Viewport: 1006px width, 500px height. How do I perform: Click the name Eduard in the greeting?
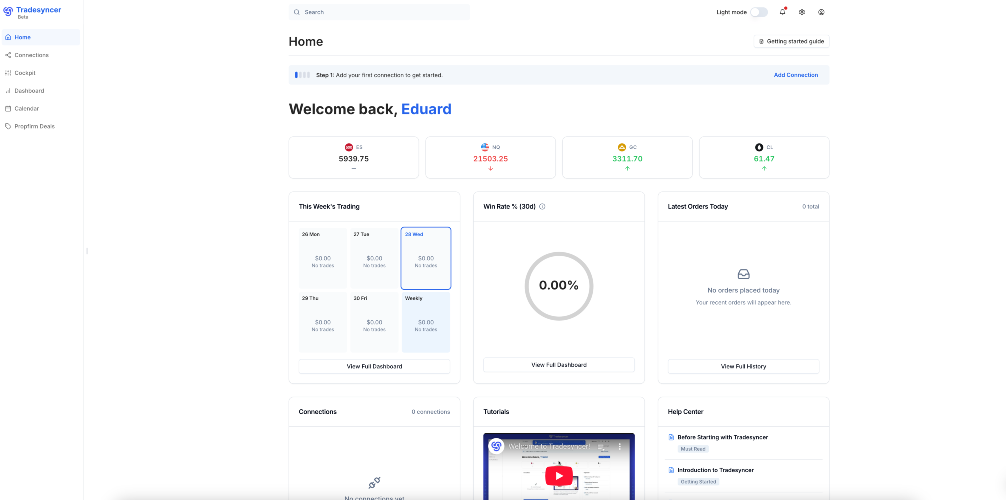tap(426, 109)
